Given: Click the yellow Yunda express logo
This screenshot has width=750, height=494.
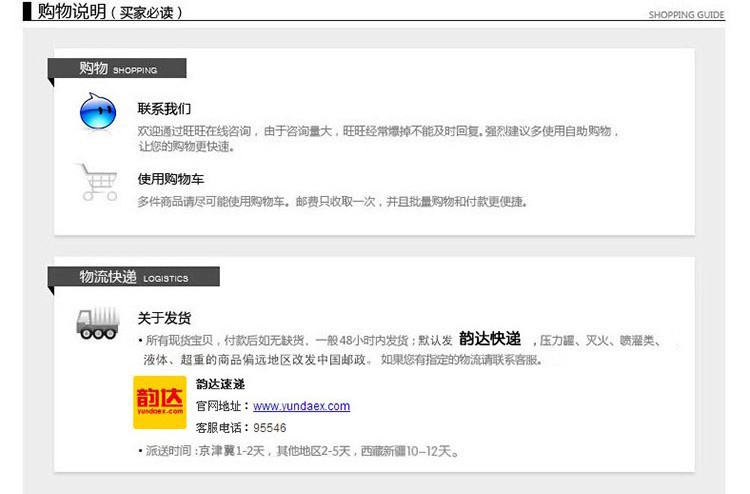Looking at the screenshot, I should click(x=160, y=401).
